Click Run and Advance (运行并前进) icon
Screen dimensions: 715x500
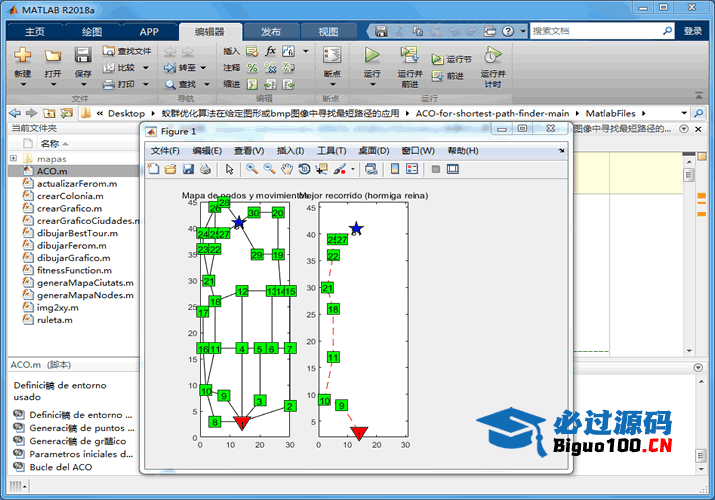[409, 55]
